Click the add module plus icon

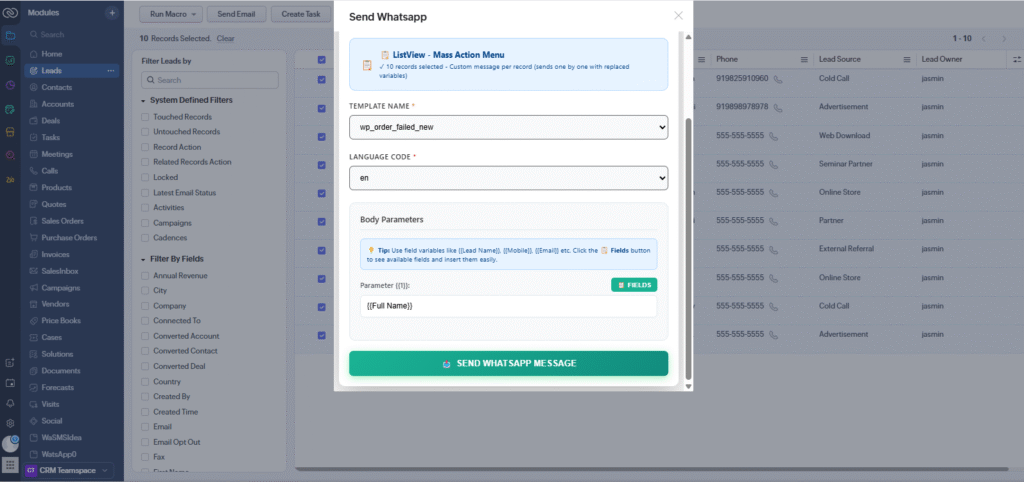pos(112,13)
